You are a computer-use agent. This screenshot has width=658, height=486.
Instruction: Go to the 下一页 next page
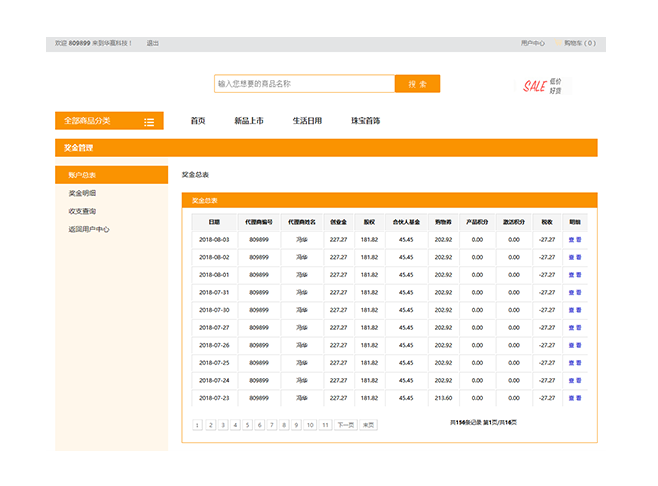click(345, 425)
